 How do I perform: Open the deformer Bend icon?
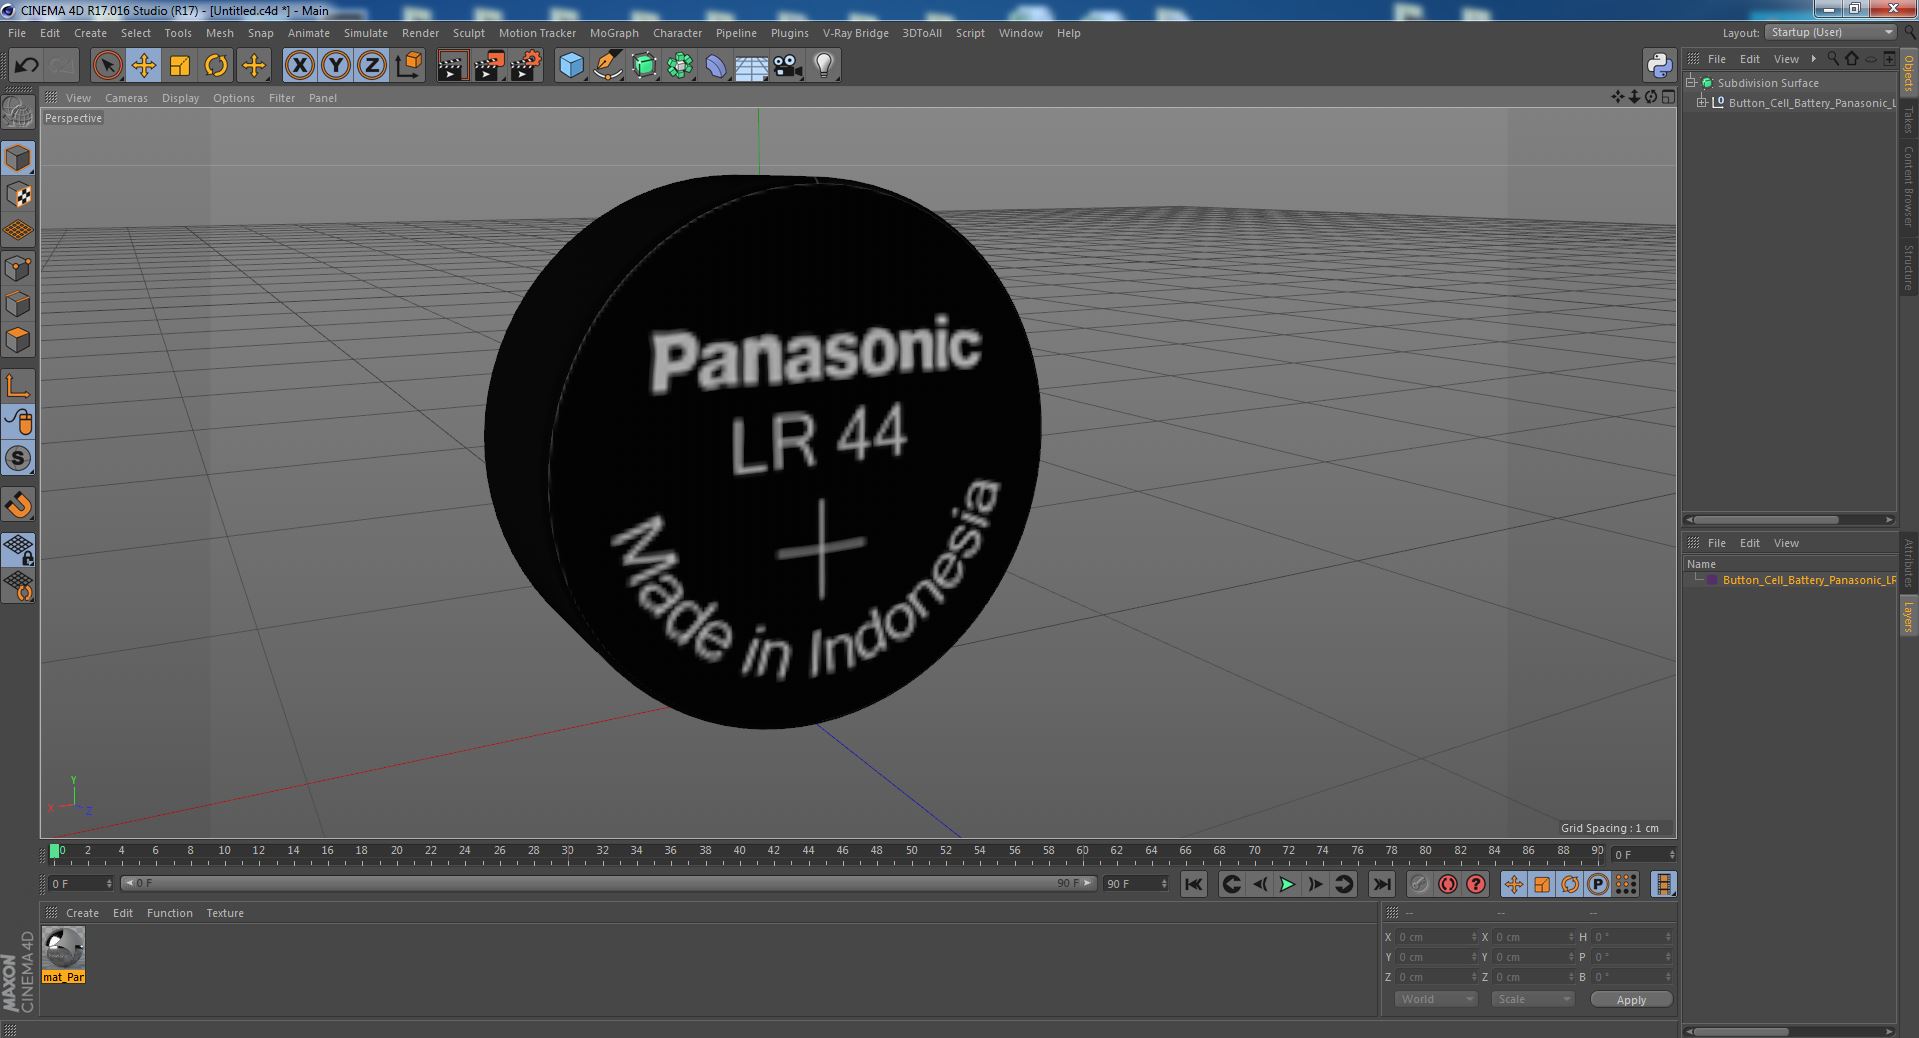coord(716,66)
